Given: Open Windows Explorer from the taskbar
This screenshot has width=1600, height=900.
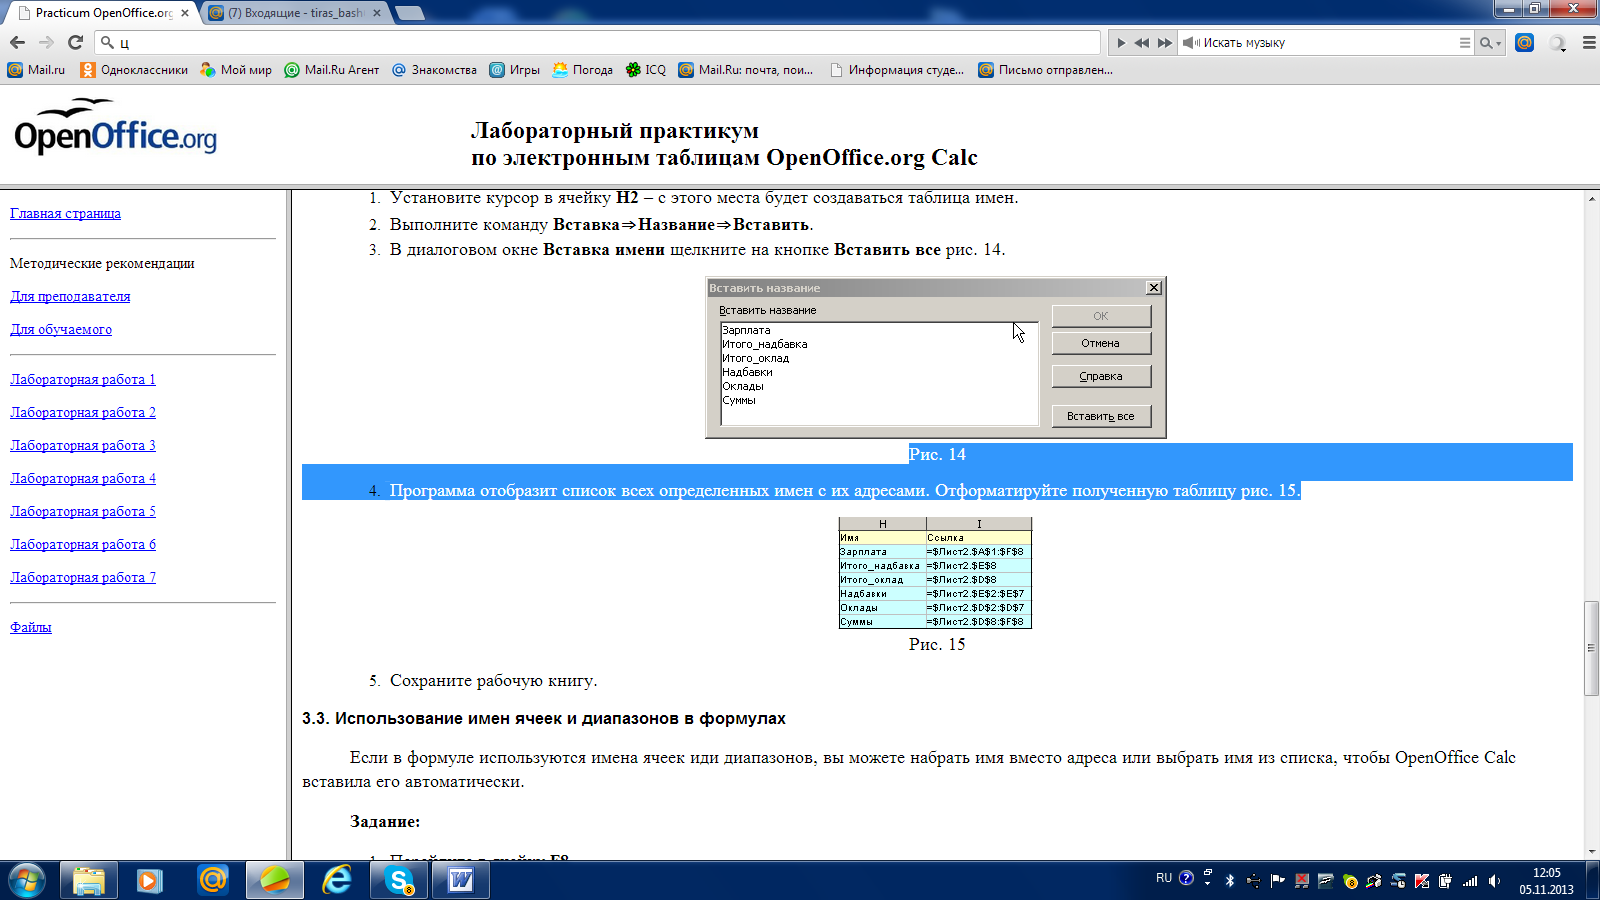Looking at the screenshot, I should [88, 880].
